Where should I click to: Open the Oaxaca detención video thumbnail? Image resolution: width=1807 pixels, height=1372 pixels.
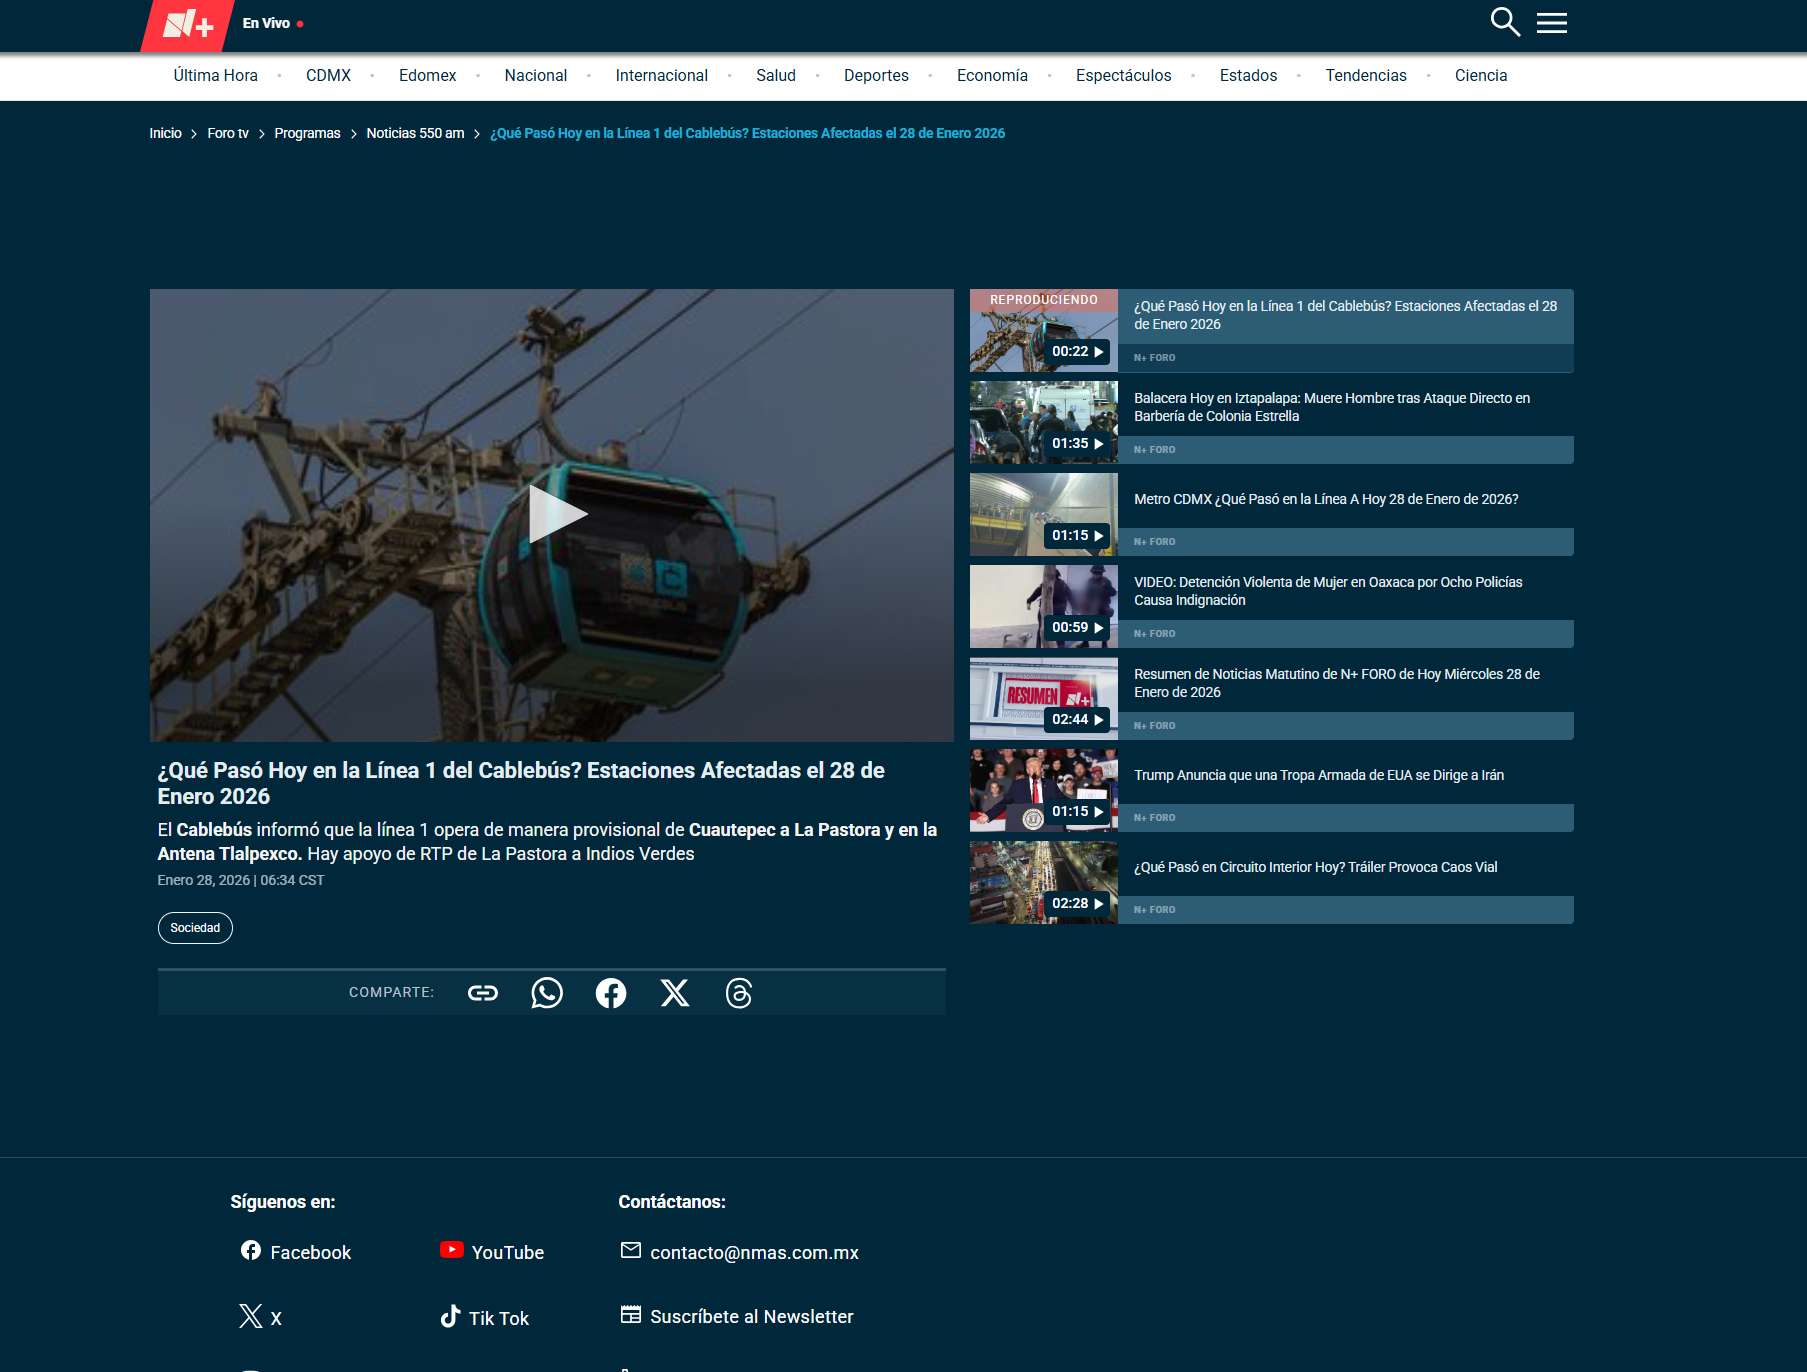point(1044,607)
